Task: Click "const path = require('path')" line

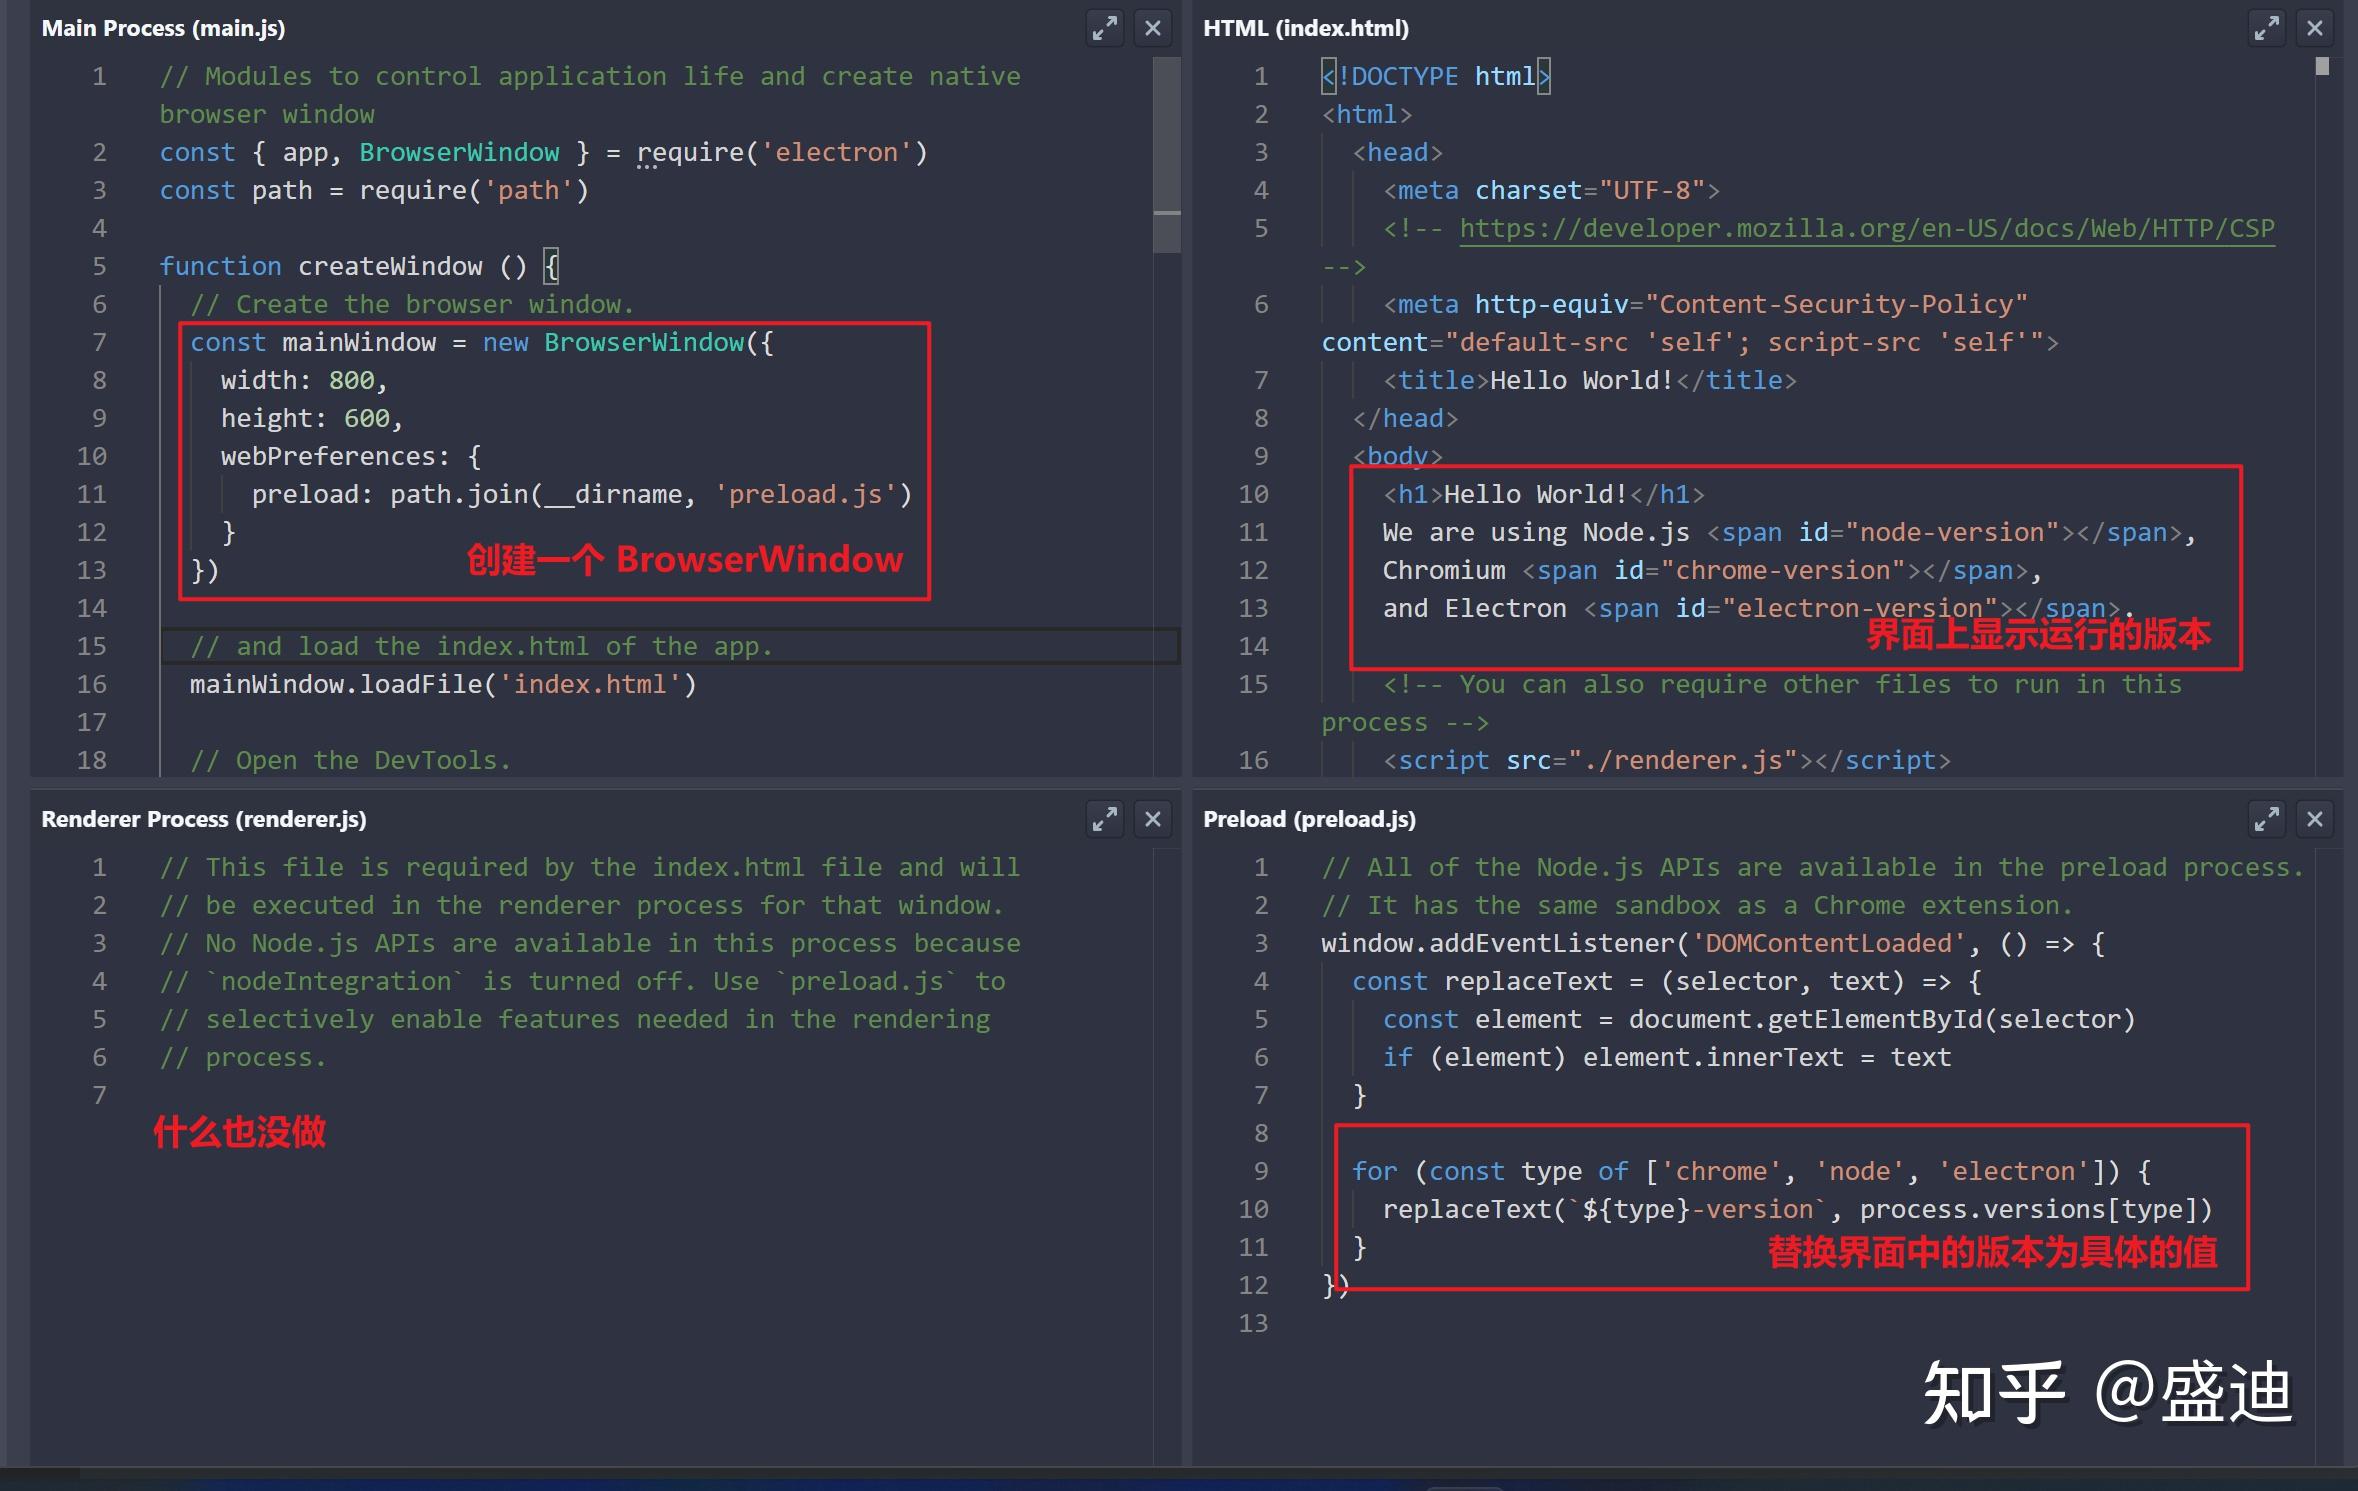Action: [374, 190]
